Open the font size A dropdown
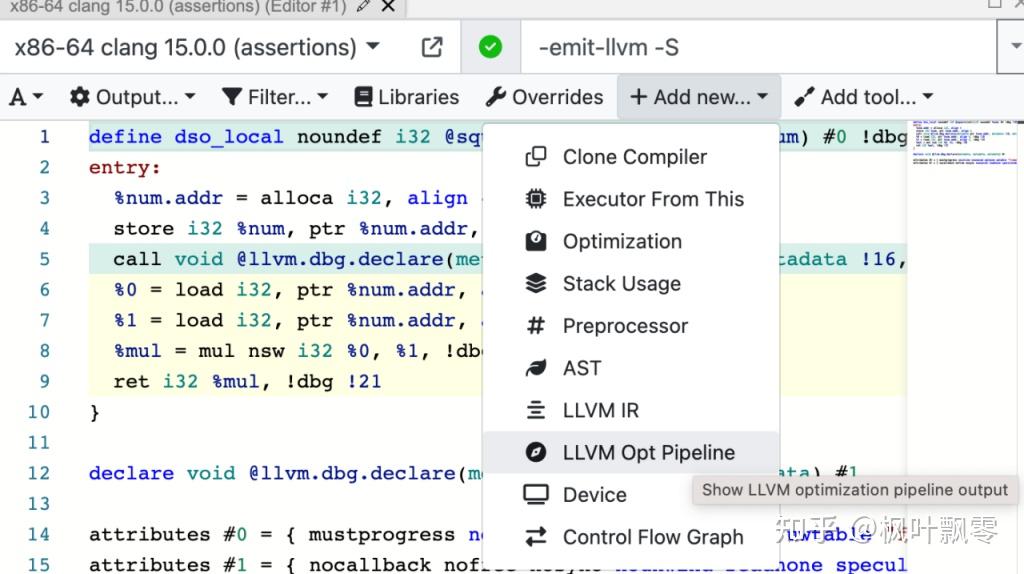The width and height of the screenshot is (1024, 574). tap(26, 97)
